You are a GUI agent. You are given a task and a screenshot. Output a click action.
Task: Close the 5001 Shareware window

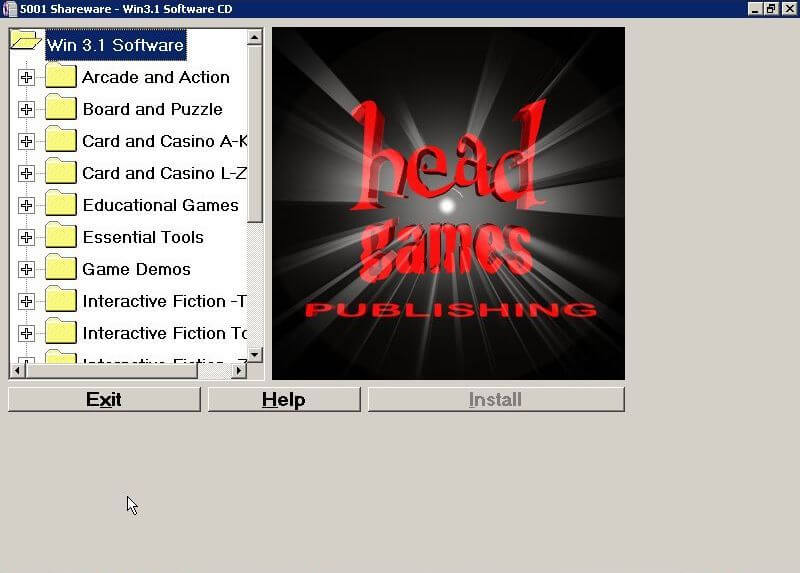(789, 9)
